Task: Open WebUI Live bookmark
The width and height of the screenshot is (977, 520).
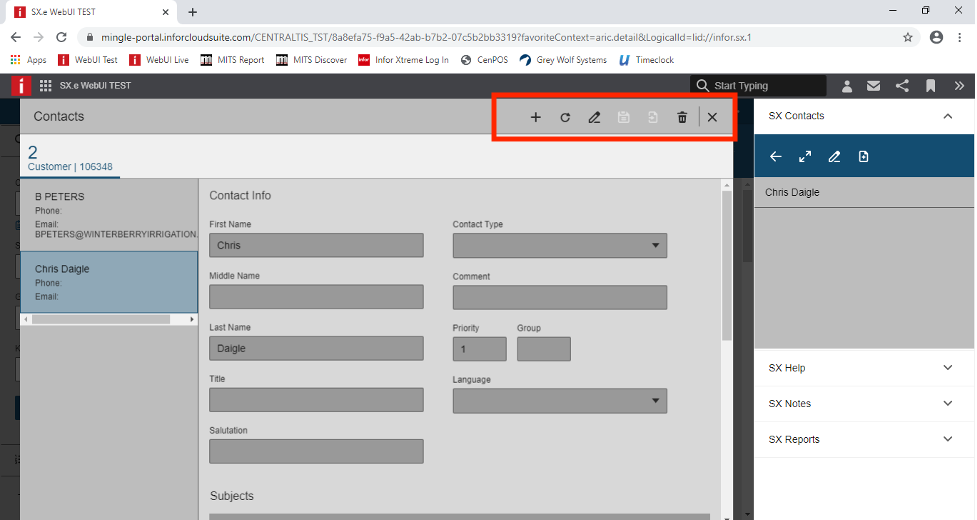Action: tap(159, 60)
